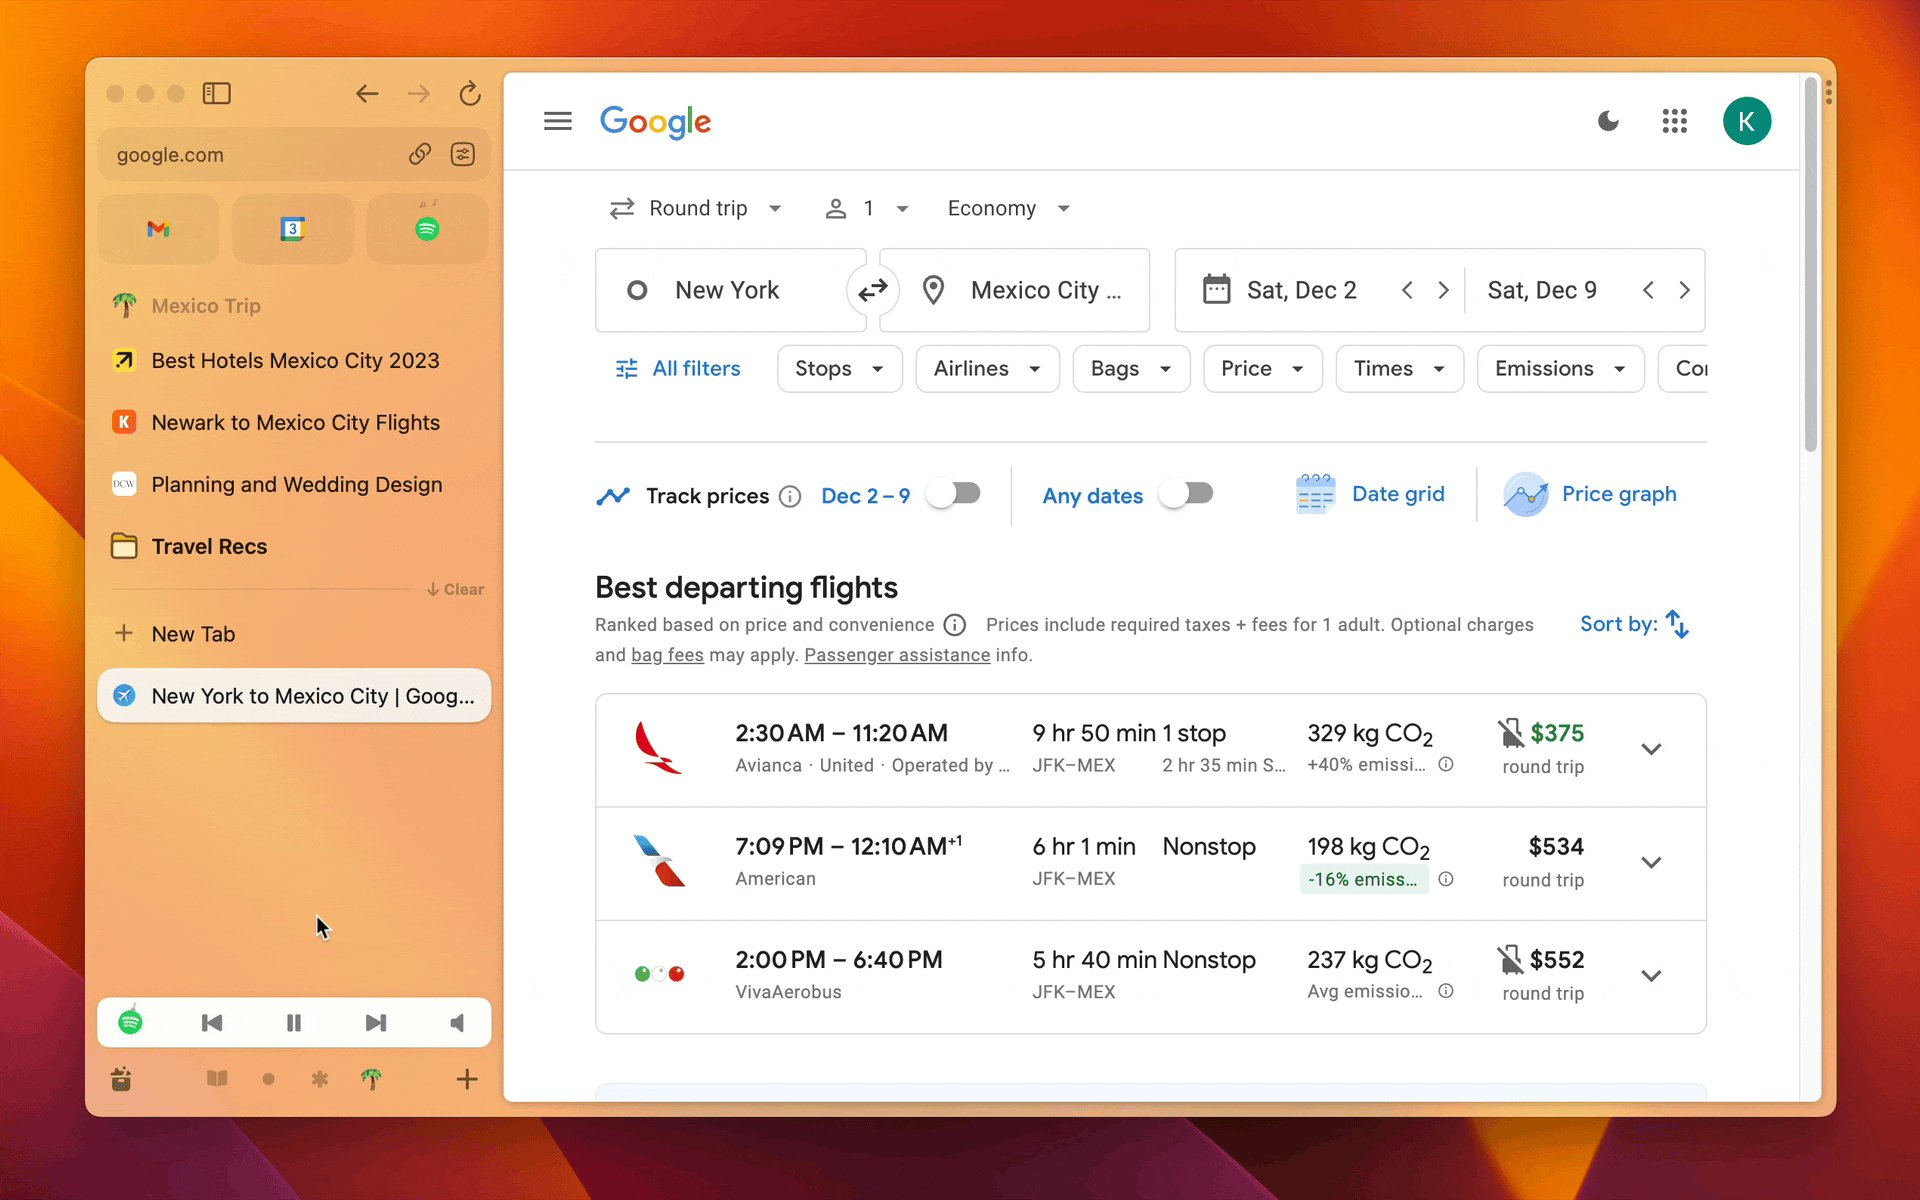
Task: Open Google apps grid launcher
Action: tap(1674, 121)
